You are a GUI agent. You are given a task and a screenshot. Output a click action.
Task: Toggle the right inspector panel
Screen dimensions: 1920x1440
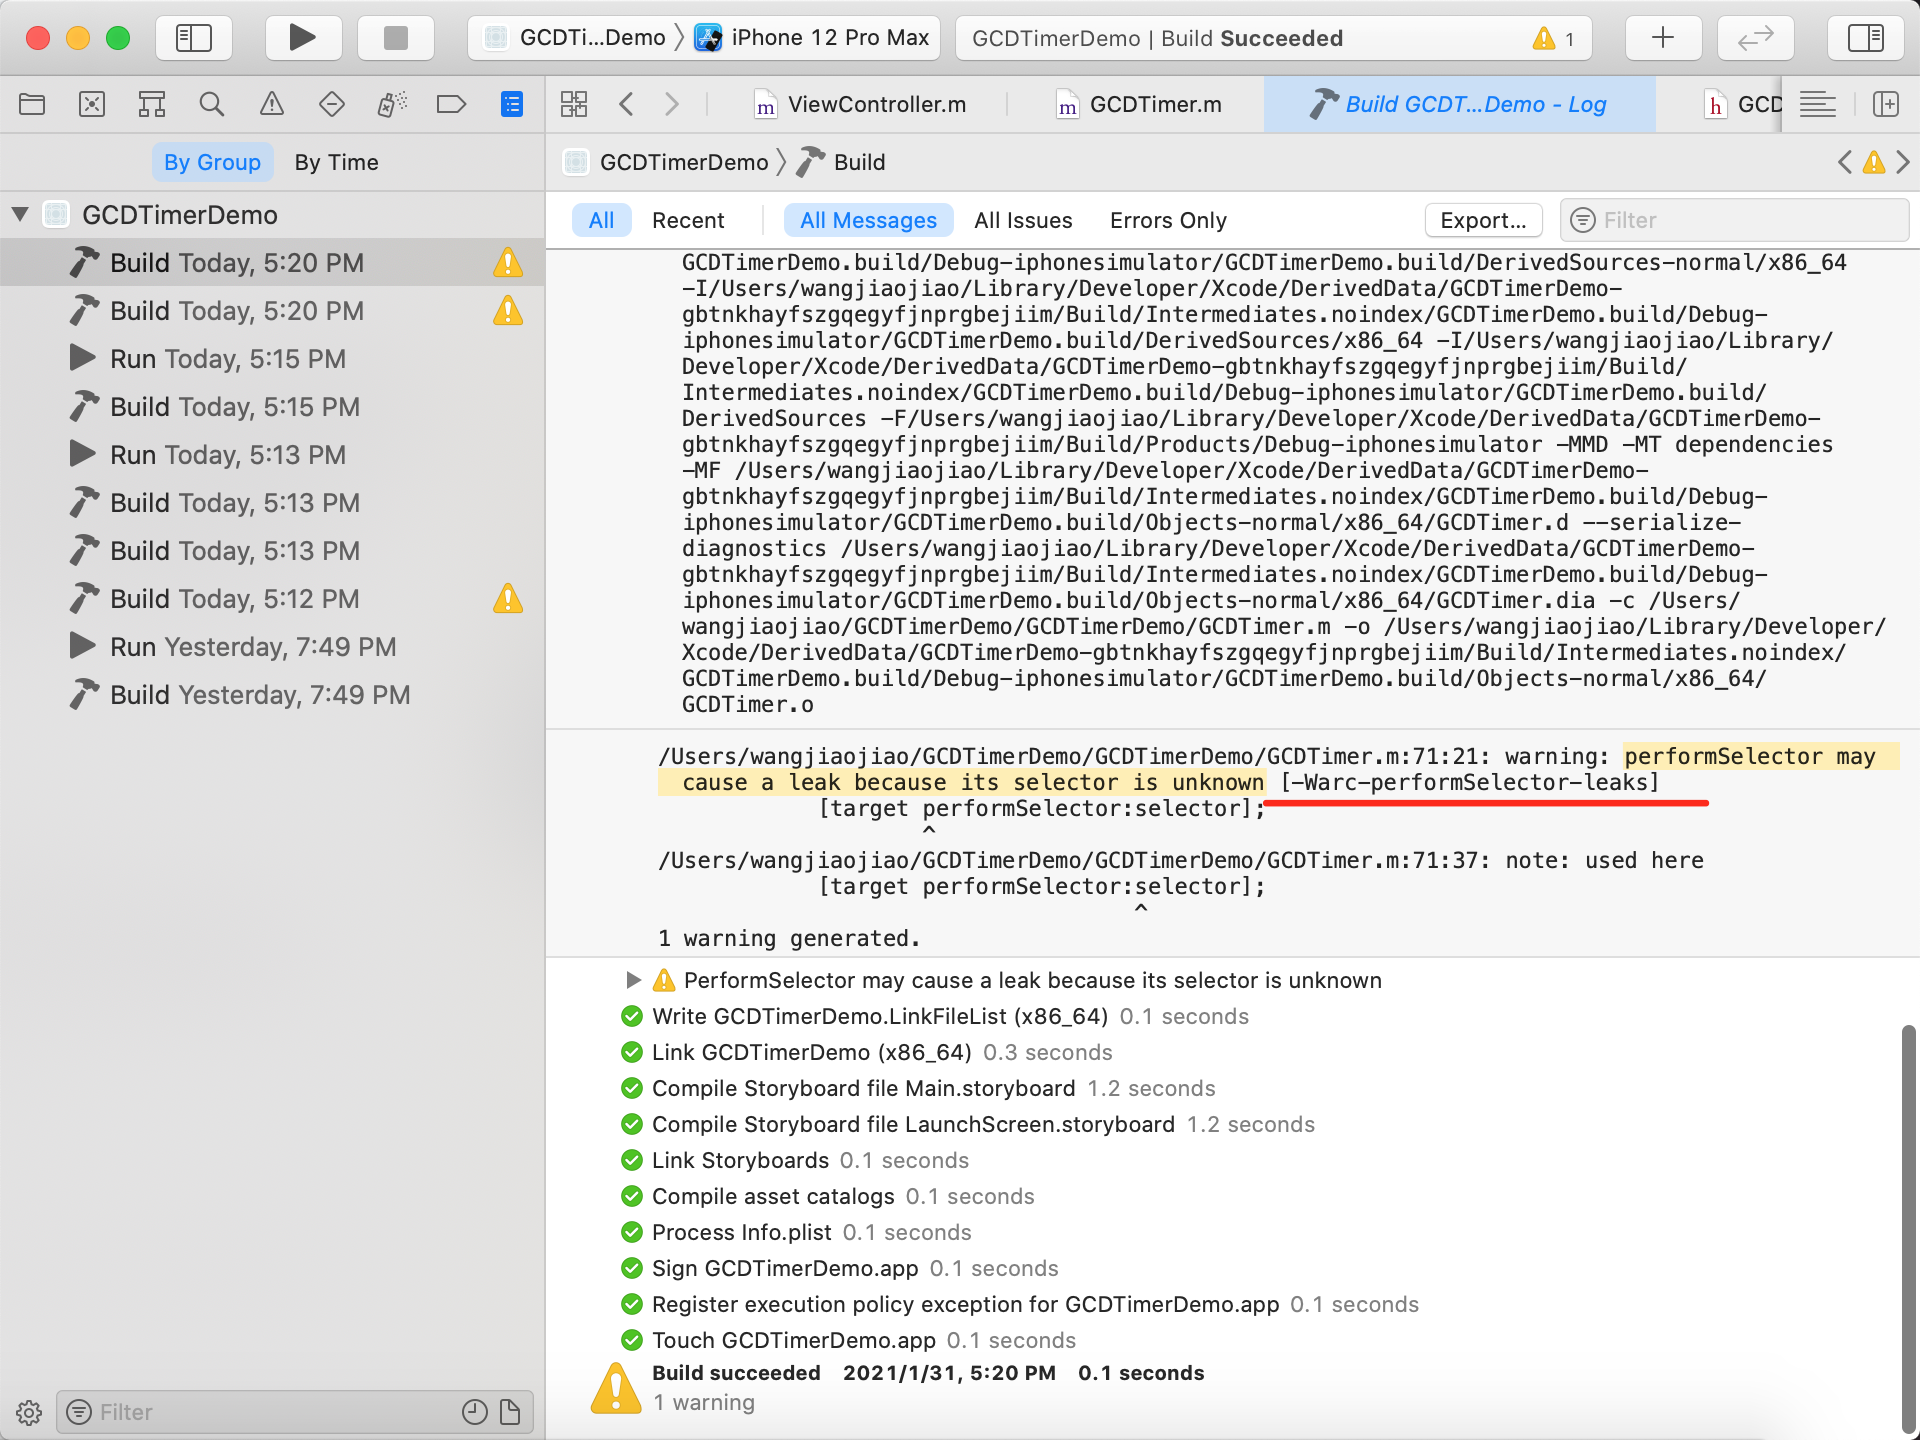(1865, 38)
